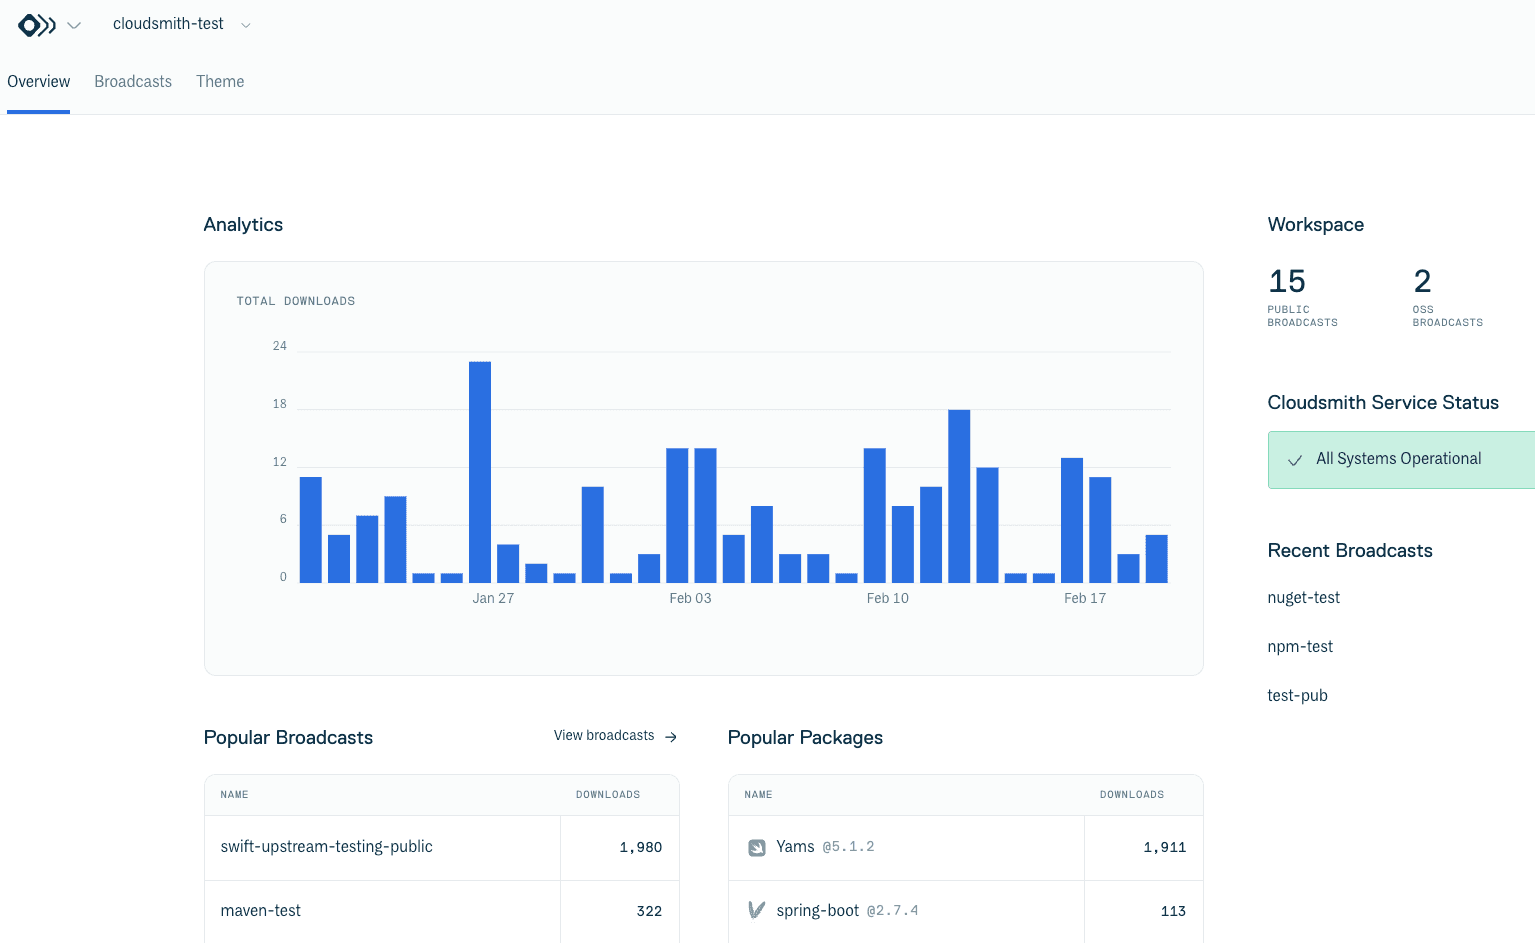Click the Maven icon beside spring-boot
Image resolution: width=1535 pixels, height=943 pixels.
click(x=757, y=911)
